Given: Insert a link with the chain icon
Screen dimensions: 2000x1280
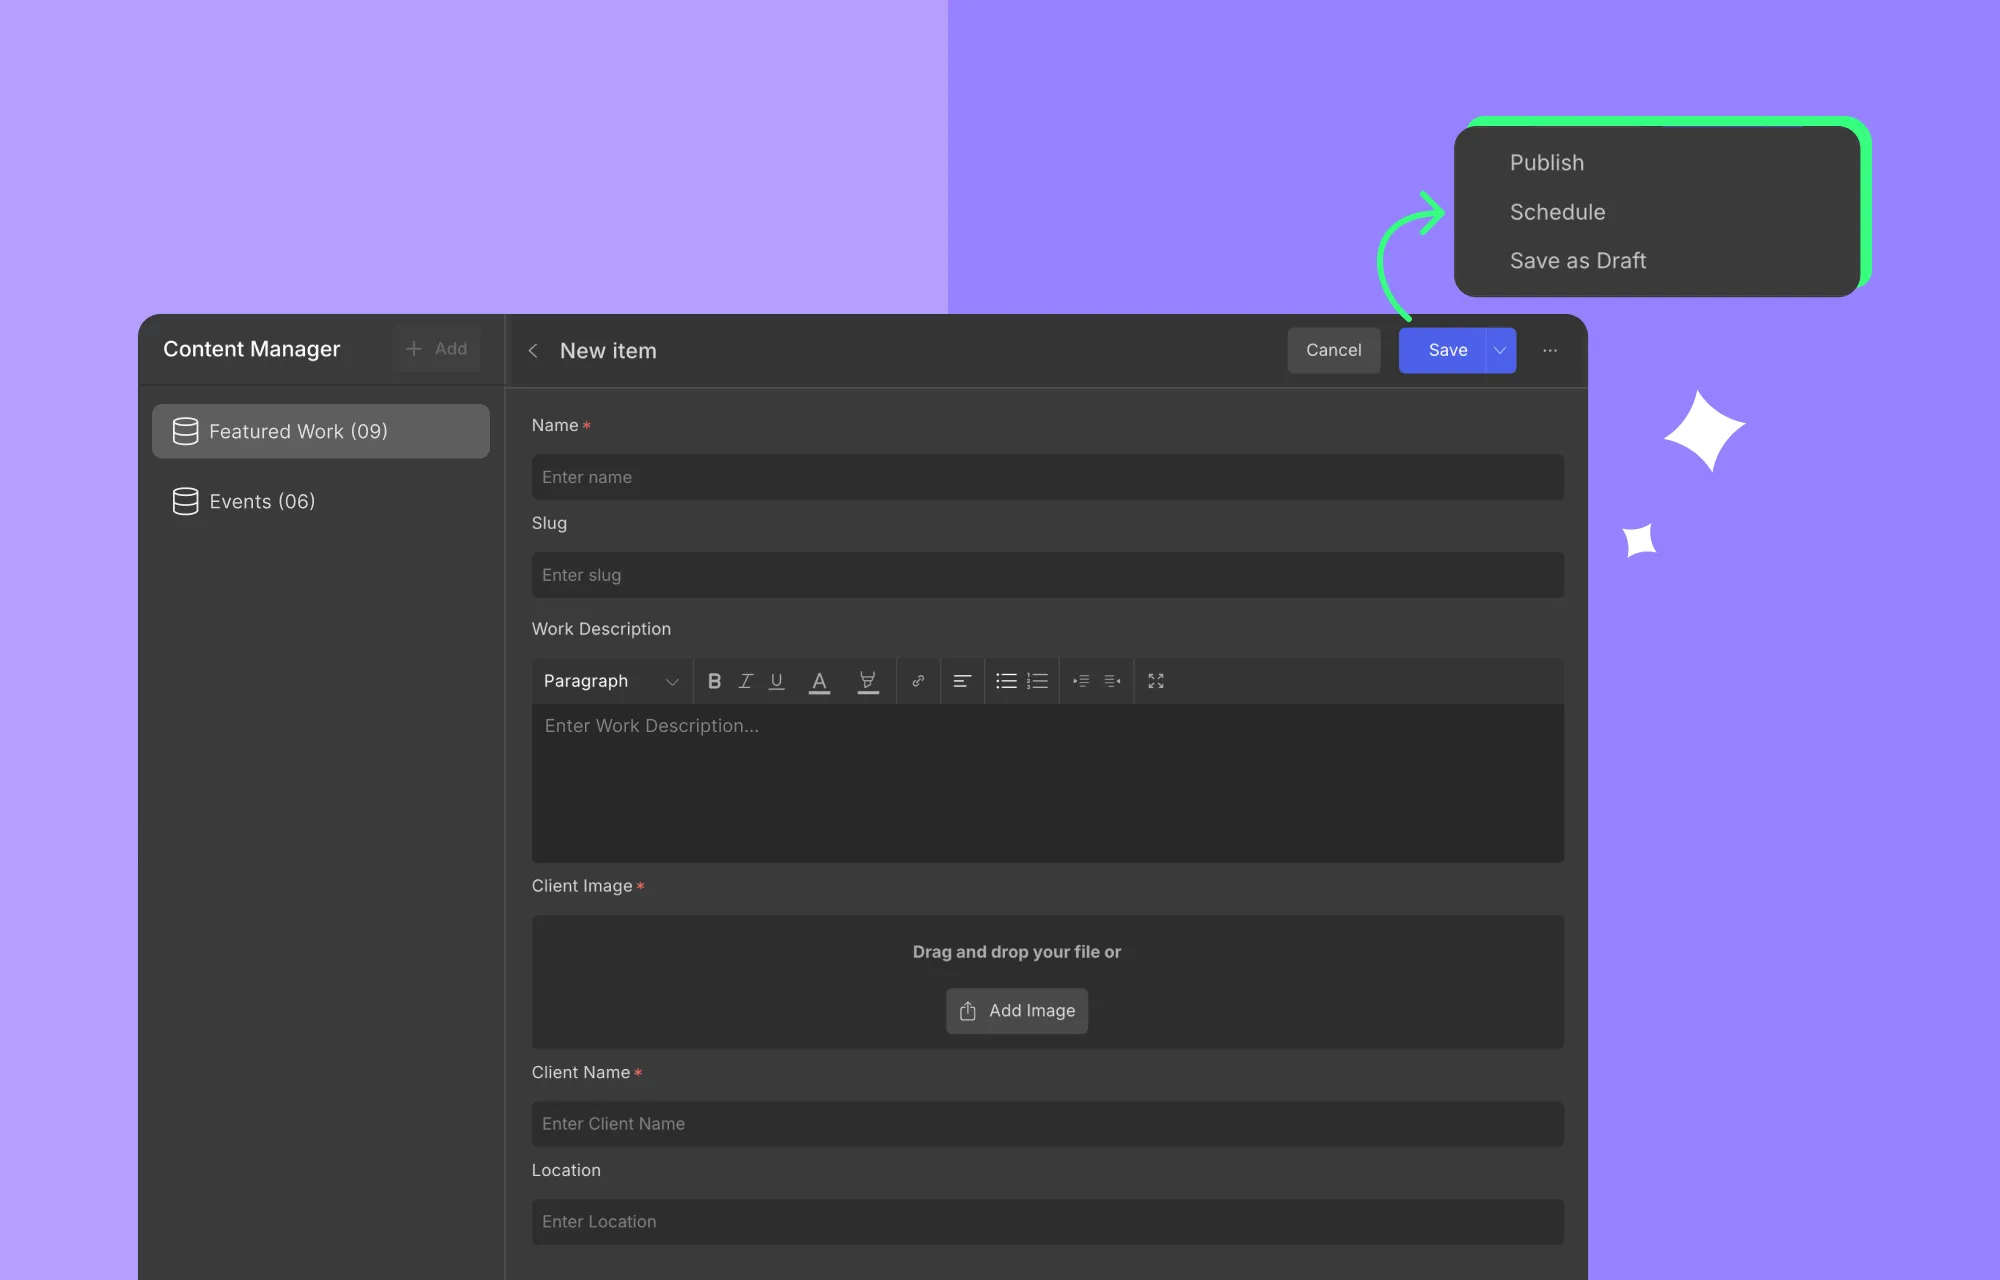Looking at the screenshot, I should (x=918, y=681).
